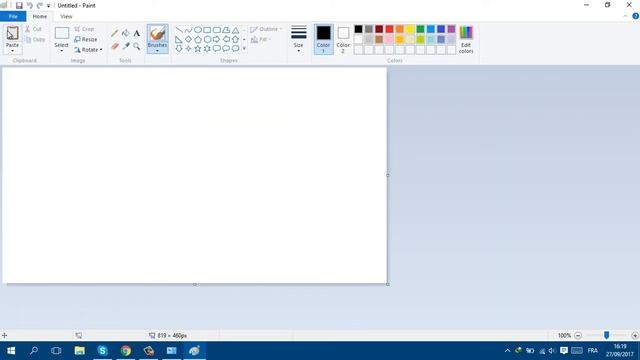Click the Save icon in title bar
Screen dimensions: 640x360
(x=19, y=6)
